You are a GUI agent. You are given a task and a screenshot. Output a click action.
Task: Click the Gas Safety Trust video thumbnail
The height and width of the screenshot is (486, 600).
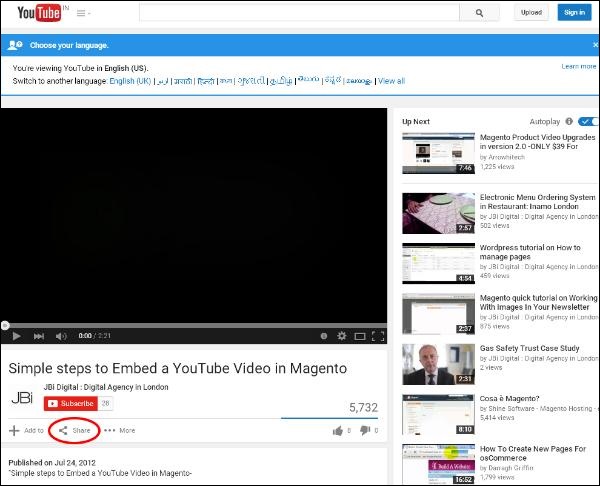click(438, 364)
